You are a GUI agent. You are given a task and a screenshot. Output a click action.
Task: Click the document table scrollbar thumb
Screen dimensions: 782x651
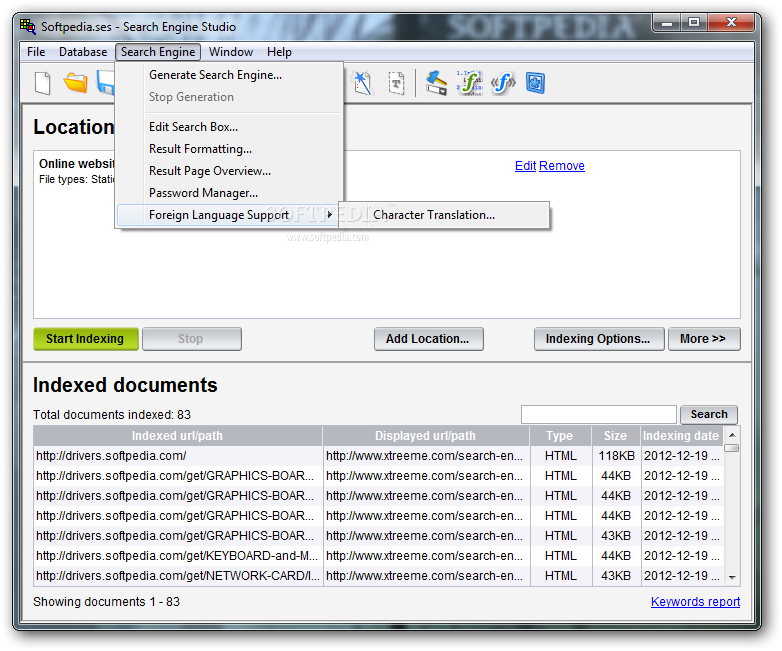732,448
